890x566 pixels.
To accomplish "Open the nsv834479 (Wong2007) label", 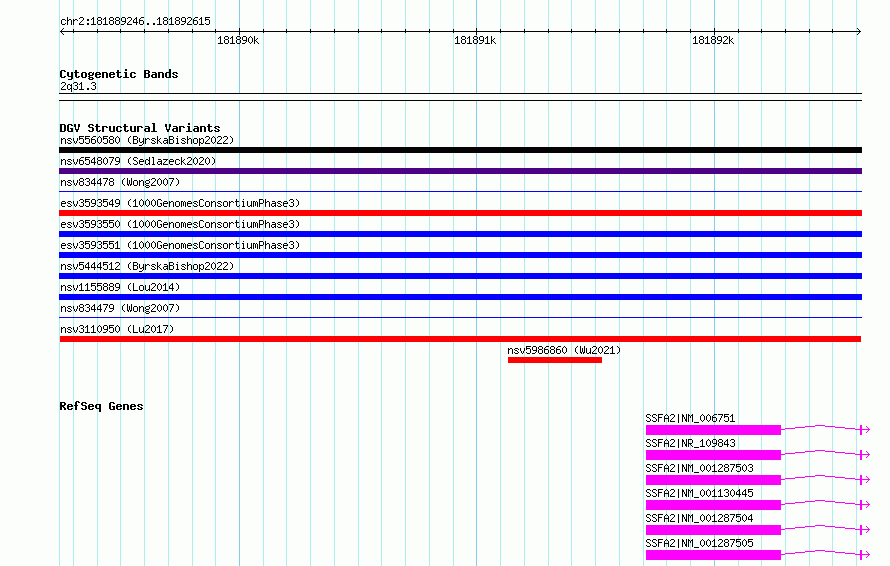I will pos(120,308).
